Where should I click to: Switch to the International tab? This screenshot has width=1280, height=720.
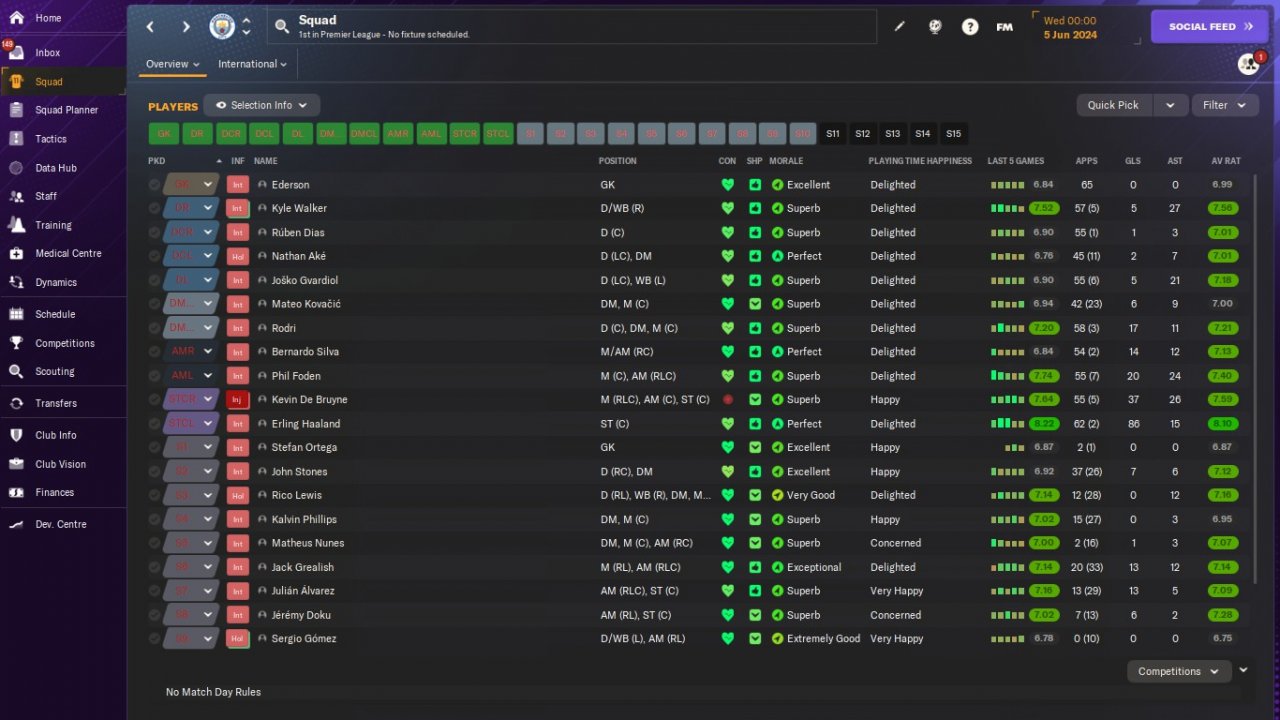[253, 64]
